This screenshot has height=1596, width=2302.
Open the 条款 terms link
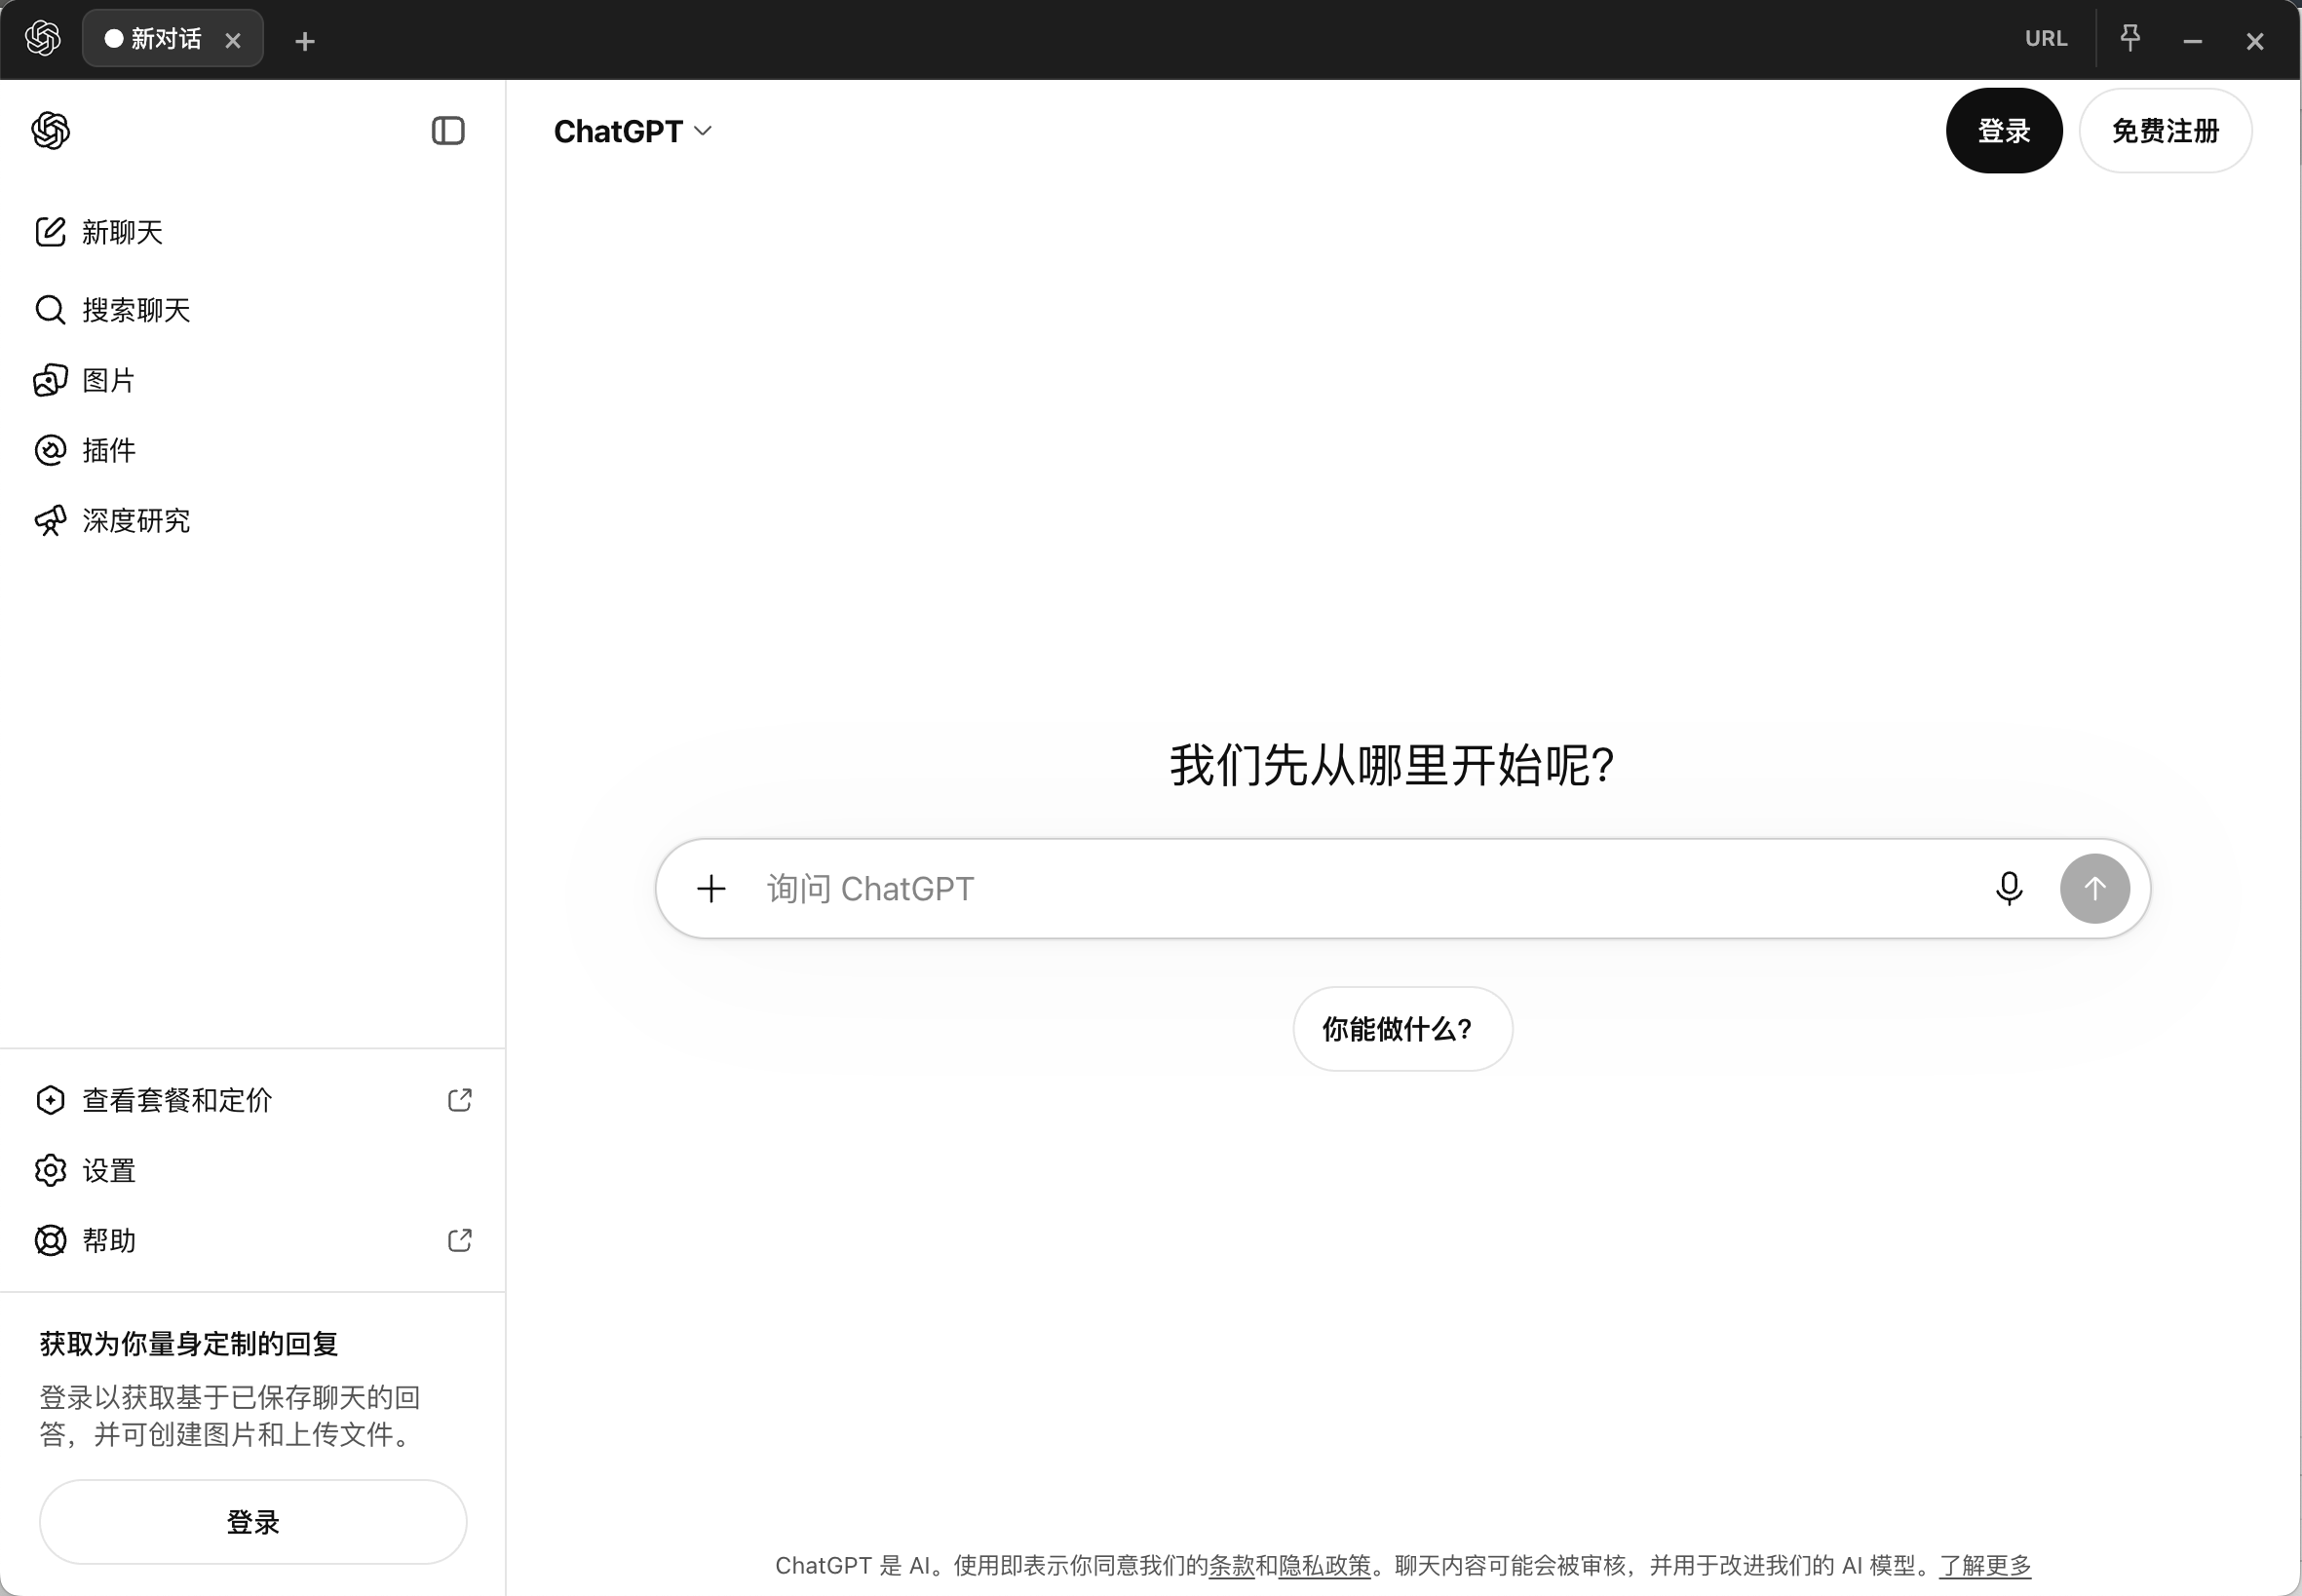(1231, 1565)
